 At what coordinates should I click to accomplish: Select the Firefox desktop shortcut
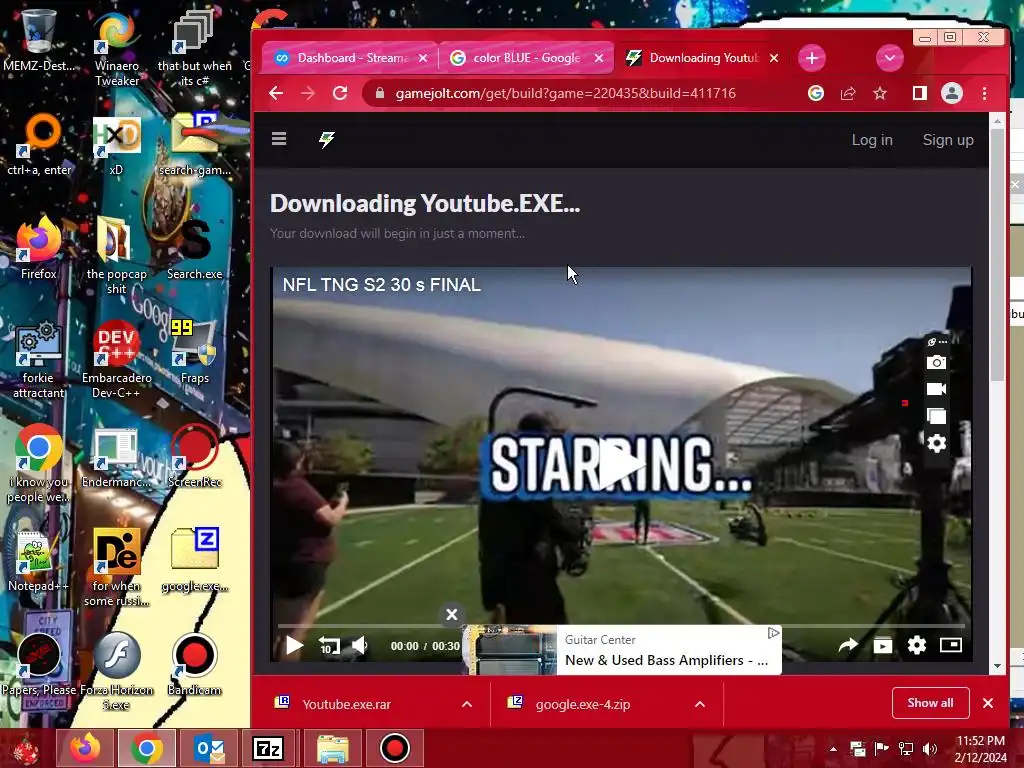39,248
